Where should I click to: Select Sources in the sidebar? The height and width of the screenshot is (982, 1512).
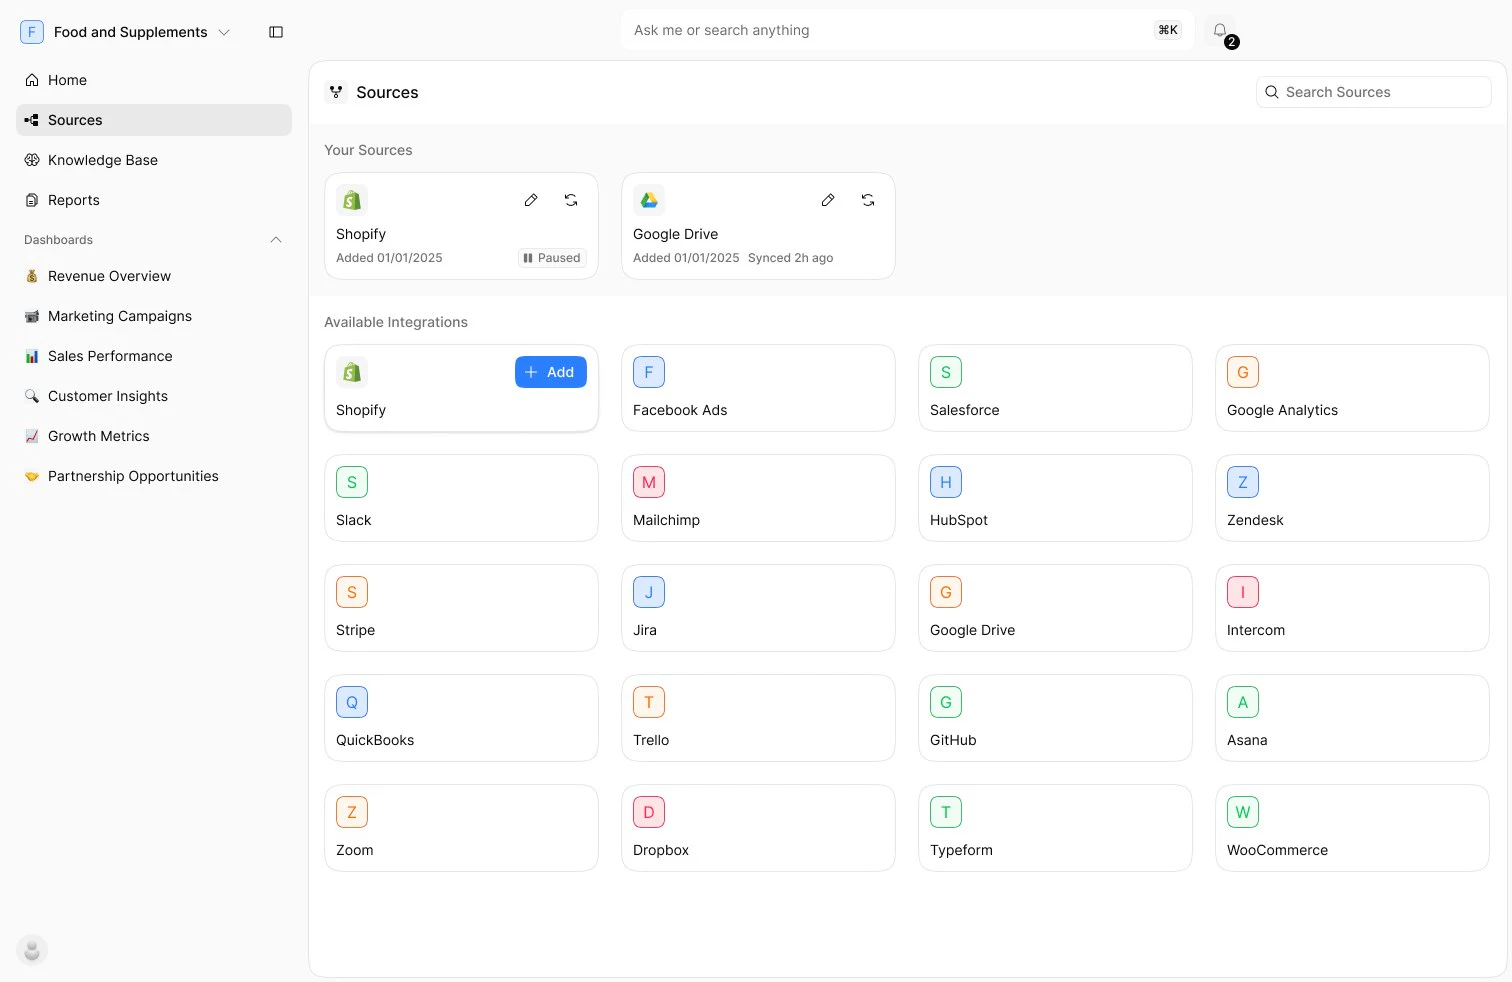(x=154, y=120)
